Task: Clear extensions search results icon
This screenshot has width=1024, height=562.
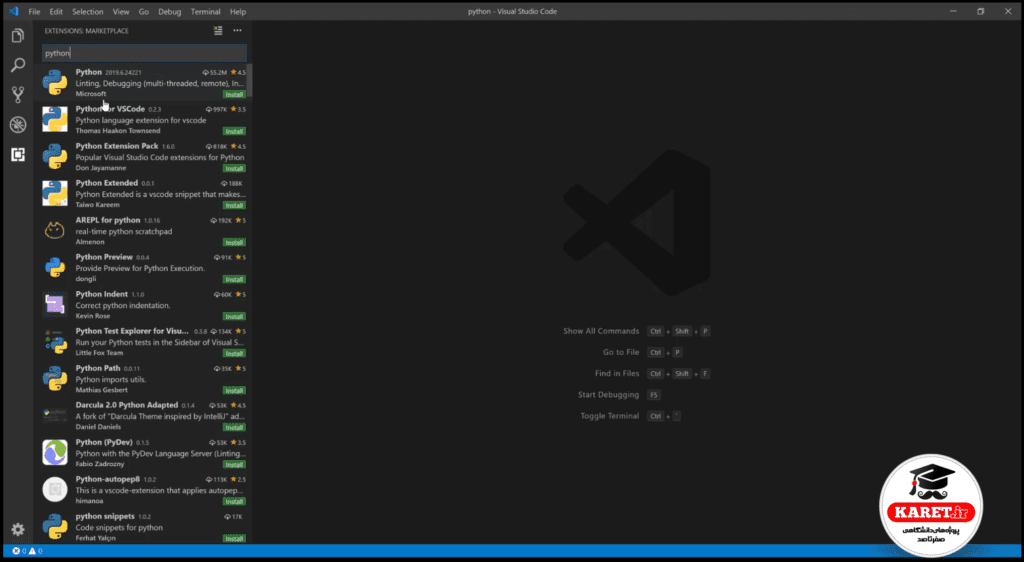Action: point(218,31)
